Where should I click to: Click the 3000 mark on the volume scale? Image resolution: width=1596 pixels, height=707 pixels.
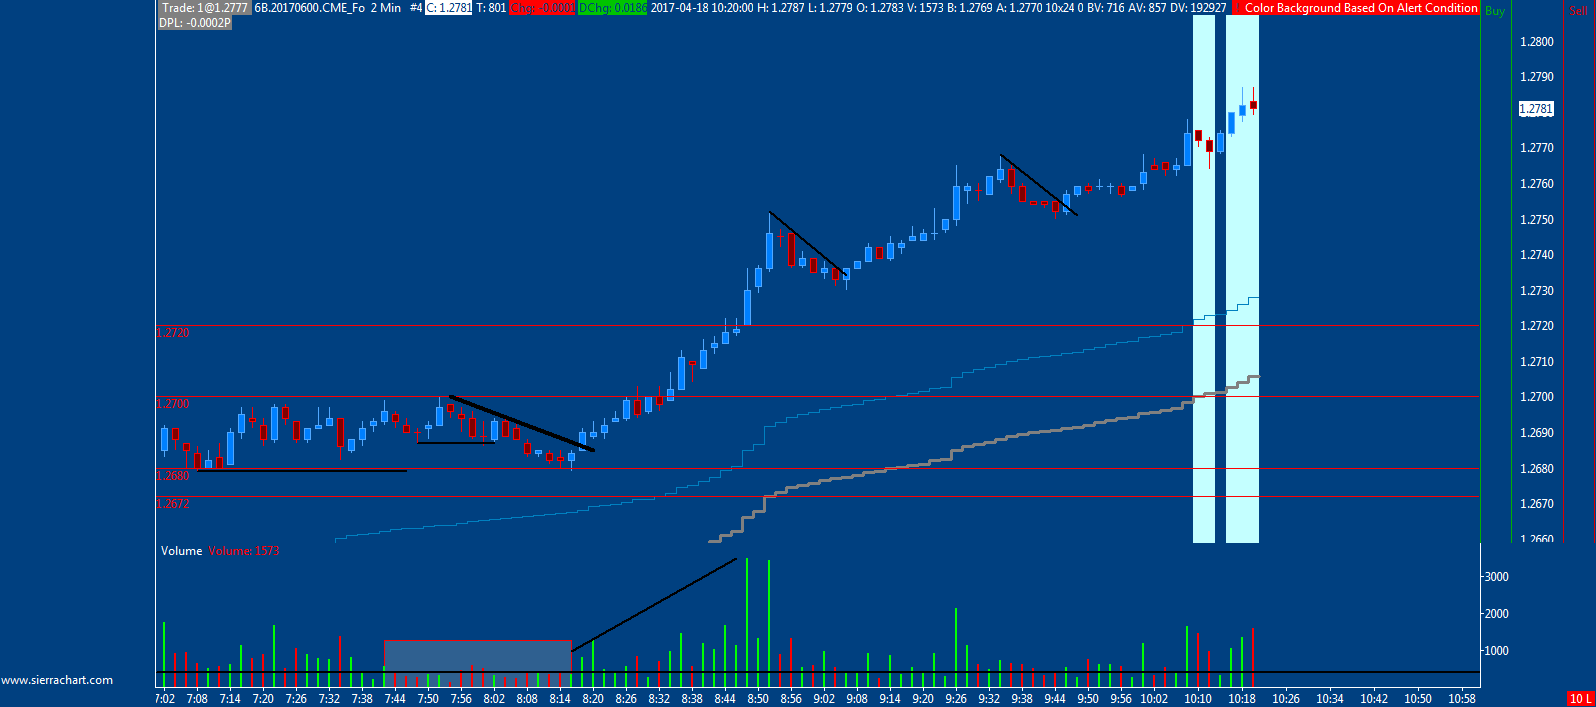1496,577
